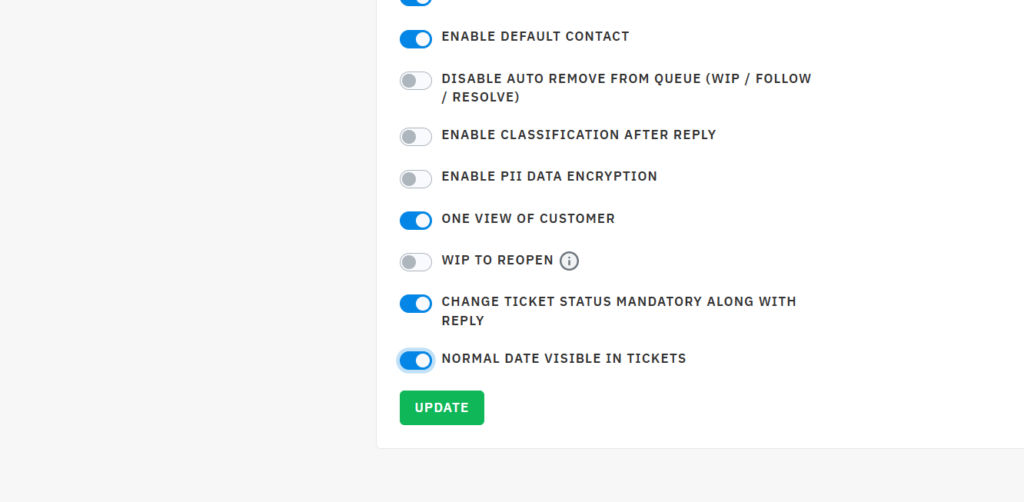Switch off Normal Date Visible in Tickets toggle
This screenshot has height=502, width=1024.
tap(416, 360)
